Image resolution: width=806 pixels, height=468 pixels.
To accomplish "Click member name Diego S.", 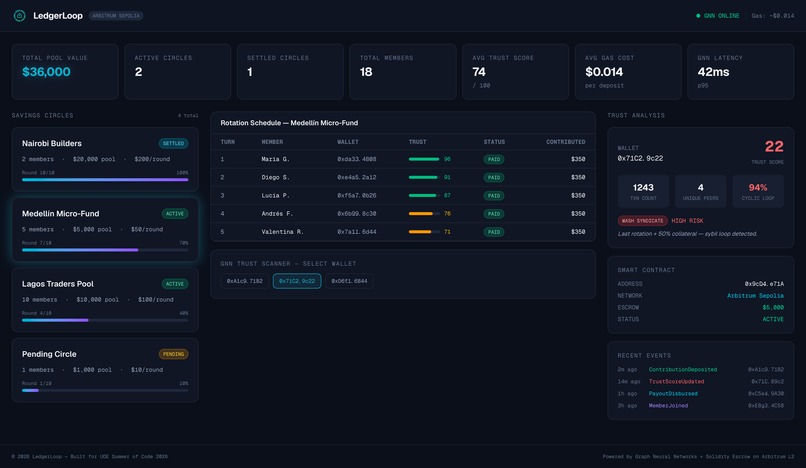I will (x=276, y=177).
